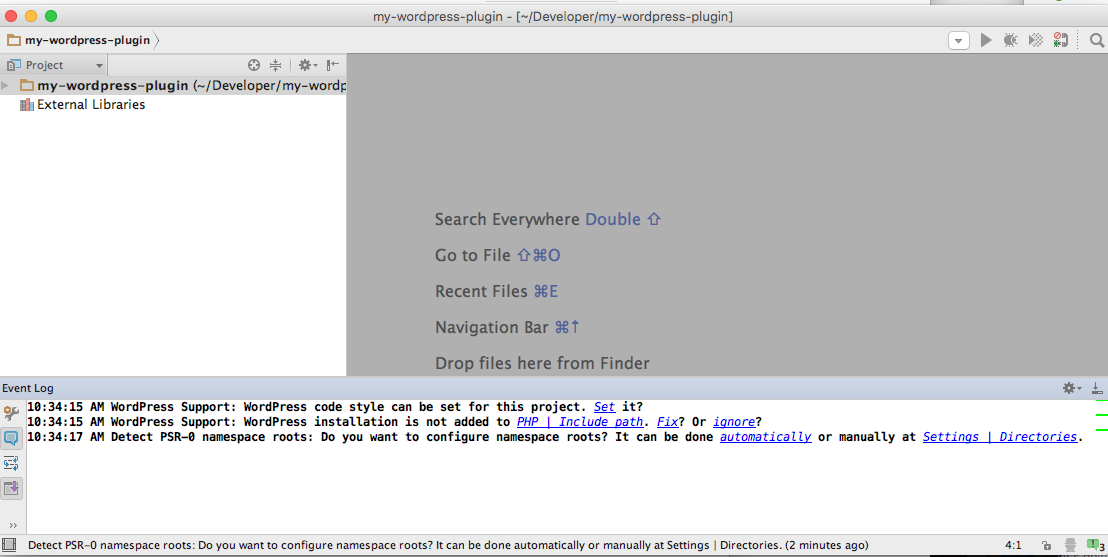The height and width of the screenshot is (557, 1108).
Task: Click the 'Search Everywhere' hint text
Action: click(507, 220)
